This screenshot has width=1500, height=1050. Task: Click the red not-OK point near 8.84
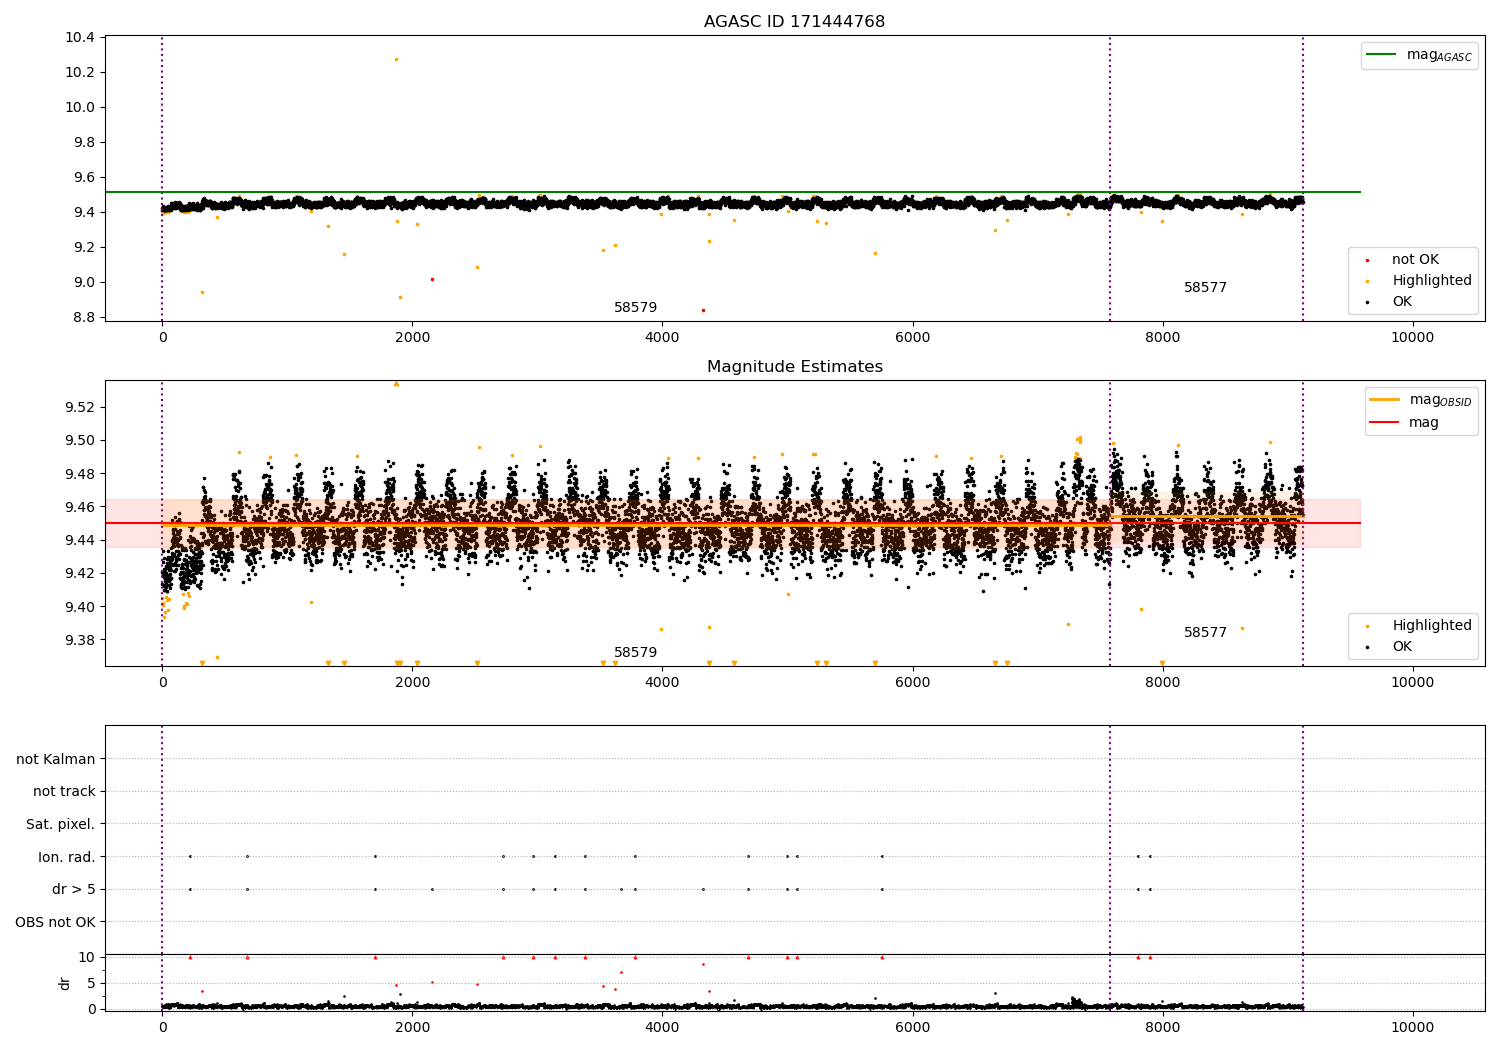[x=703, y=310]
